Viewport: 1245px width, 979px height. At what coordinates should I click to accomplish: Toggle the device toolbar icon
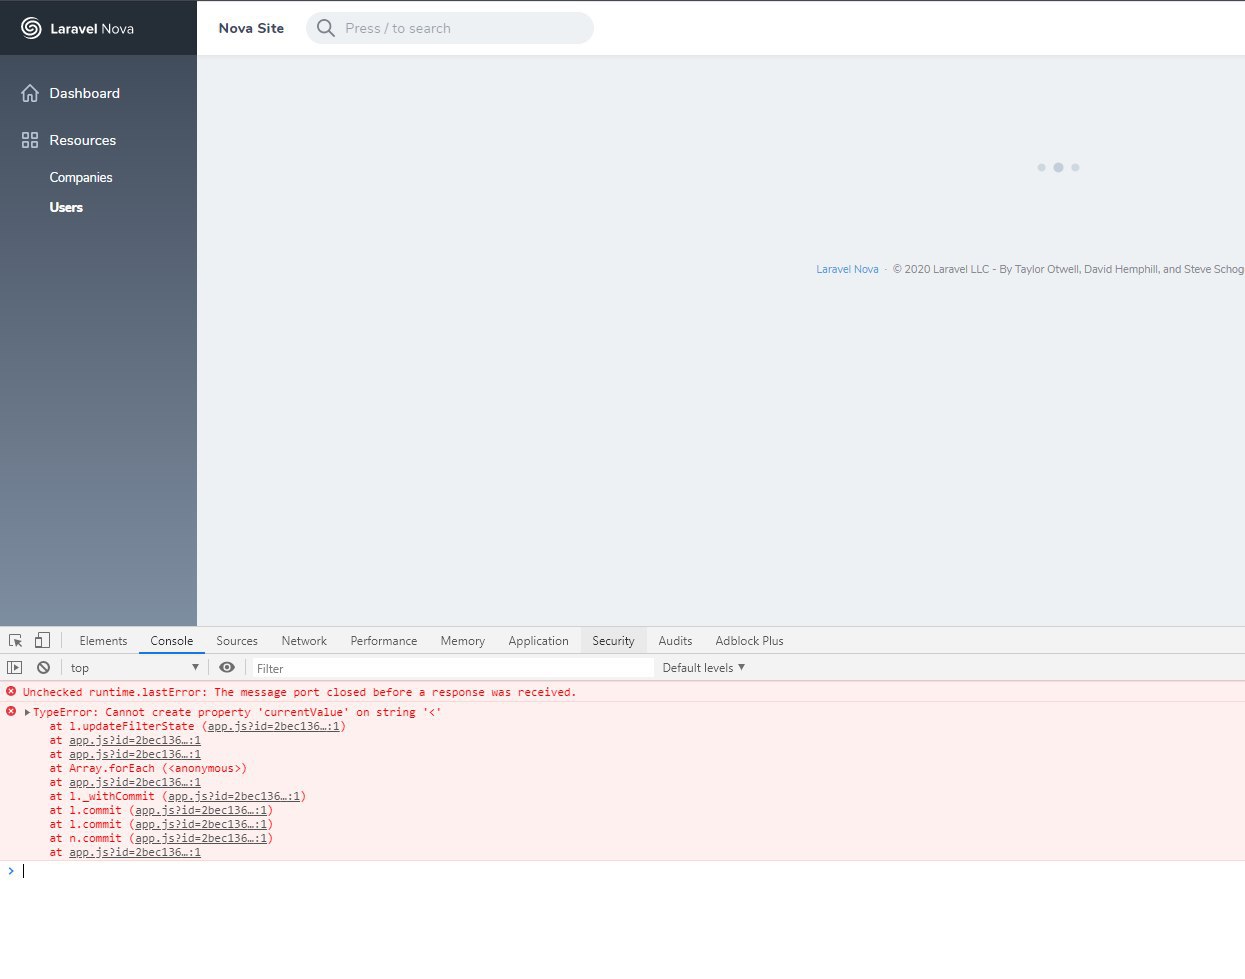(42, 640)
